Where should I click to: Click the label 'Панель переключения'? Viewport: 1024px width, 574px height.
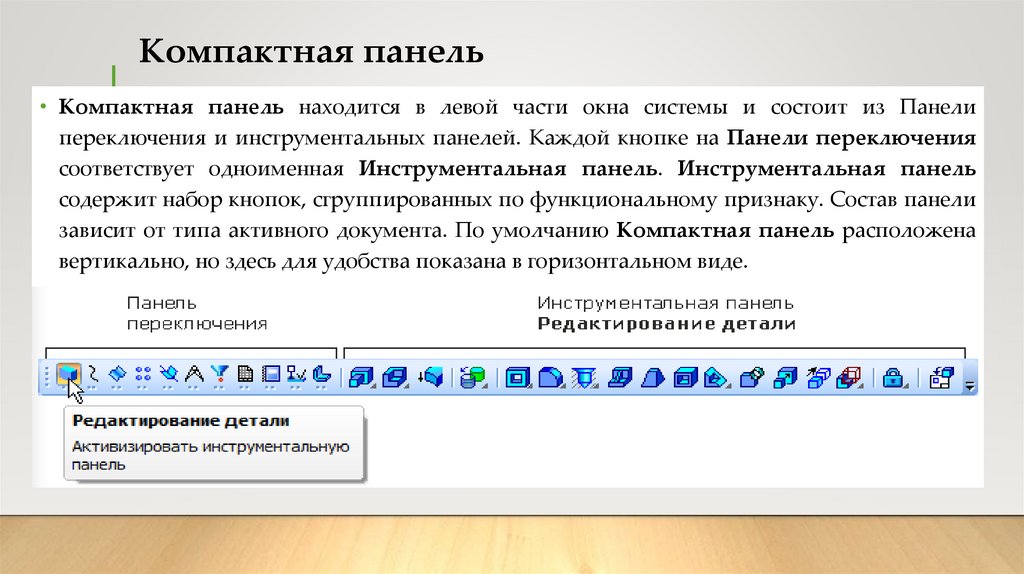click(x=197, y=313)
